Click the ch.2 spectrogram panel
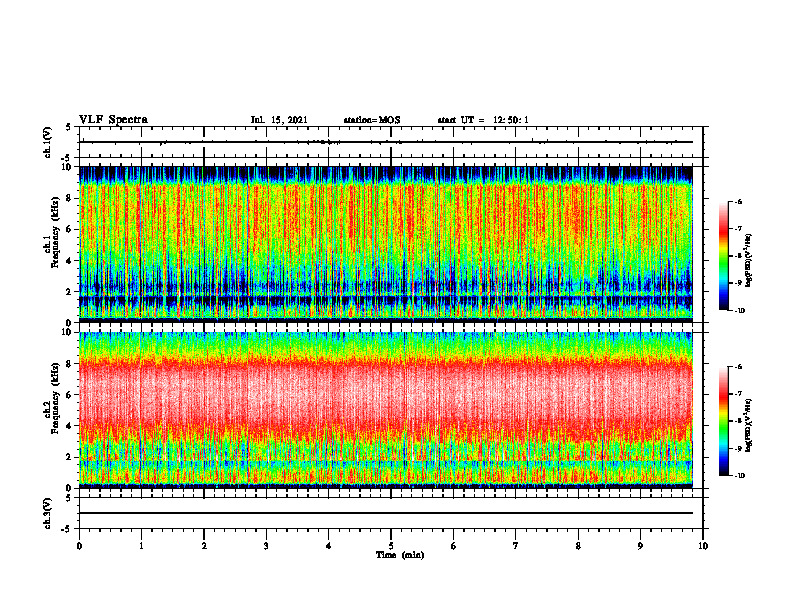 tap(386, 410)
